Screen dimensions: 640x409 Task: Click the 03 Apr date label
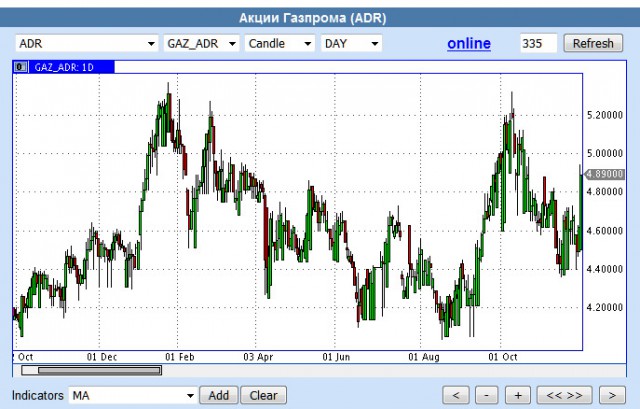pyautogui.click(x=258, y=357)
